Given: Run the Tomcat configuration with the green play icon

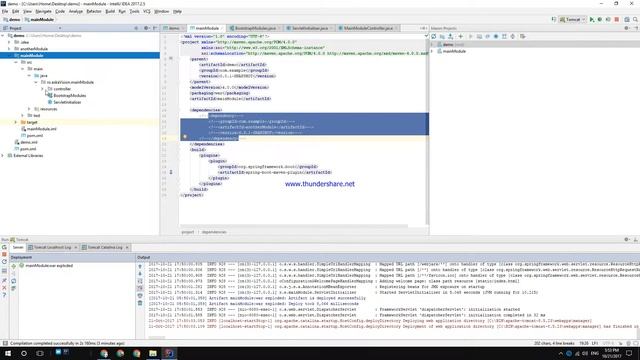Looking at the screenshot, I should pos(592,19).
